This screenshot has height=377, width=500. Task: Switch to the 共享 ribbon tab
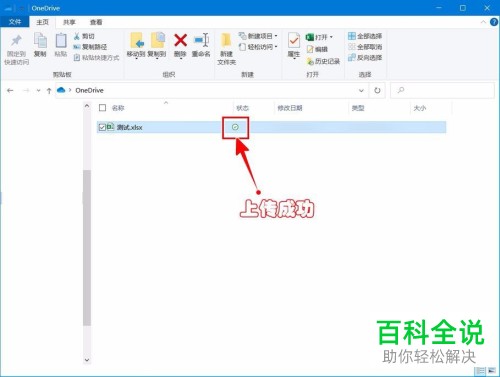click(x=69, y=22)
